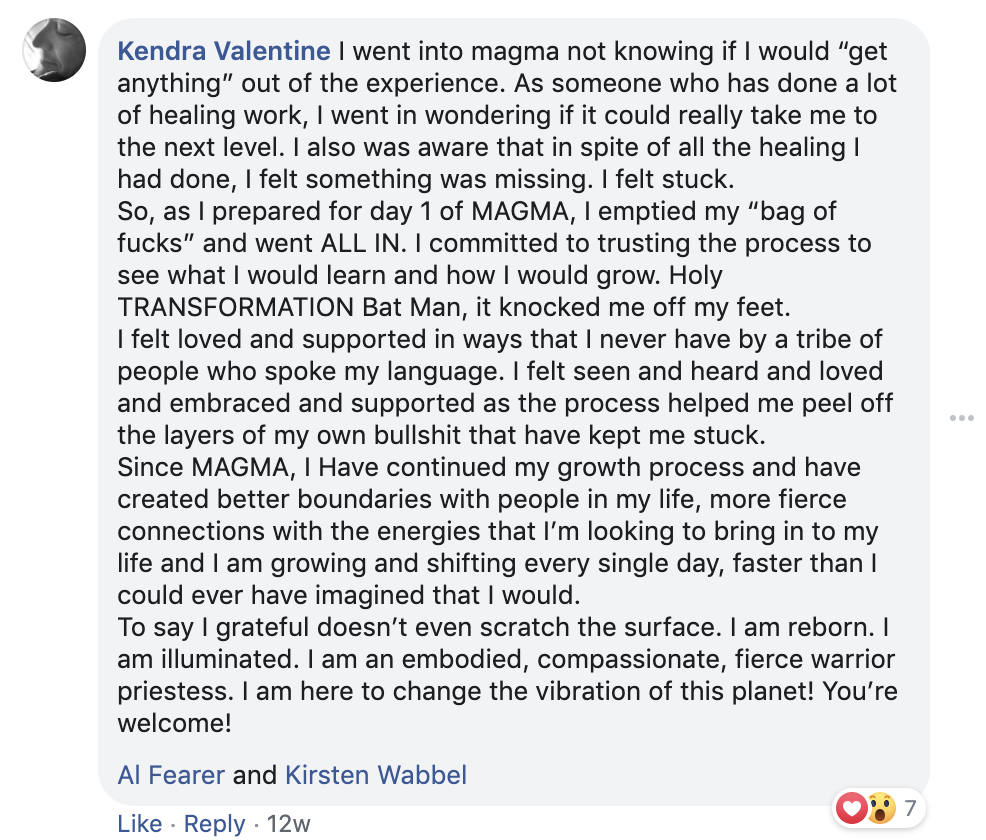Screen dimensions: 986x840
Task: Open the Kendra Valentine name link
Action: tap(223, 50)
